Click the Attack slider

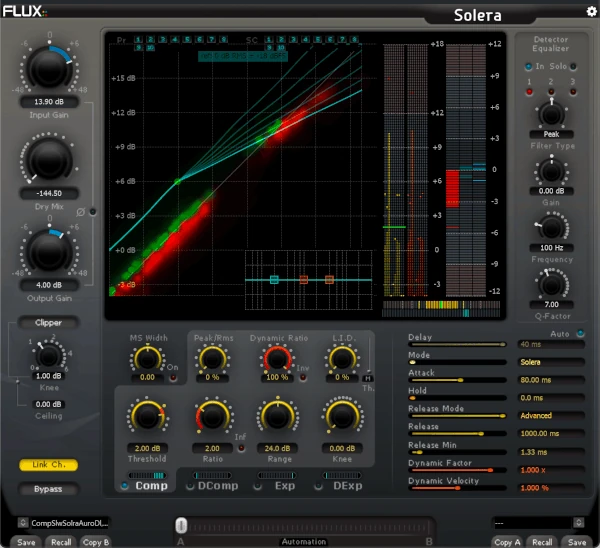coord(457,380)
